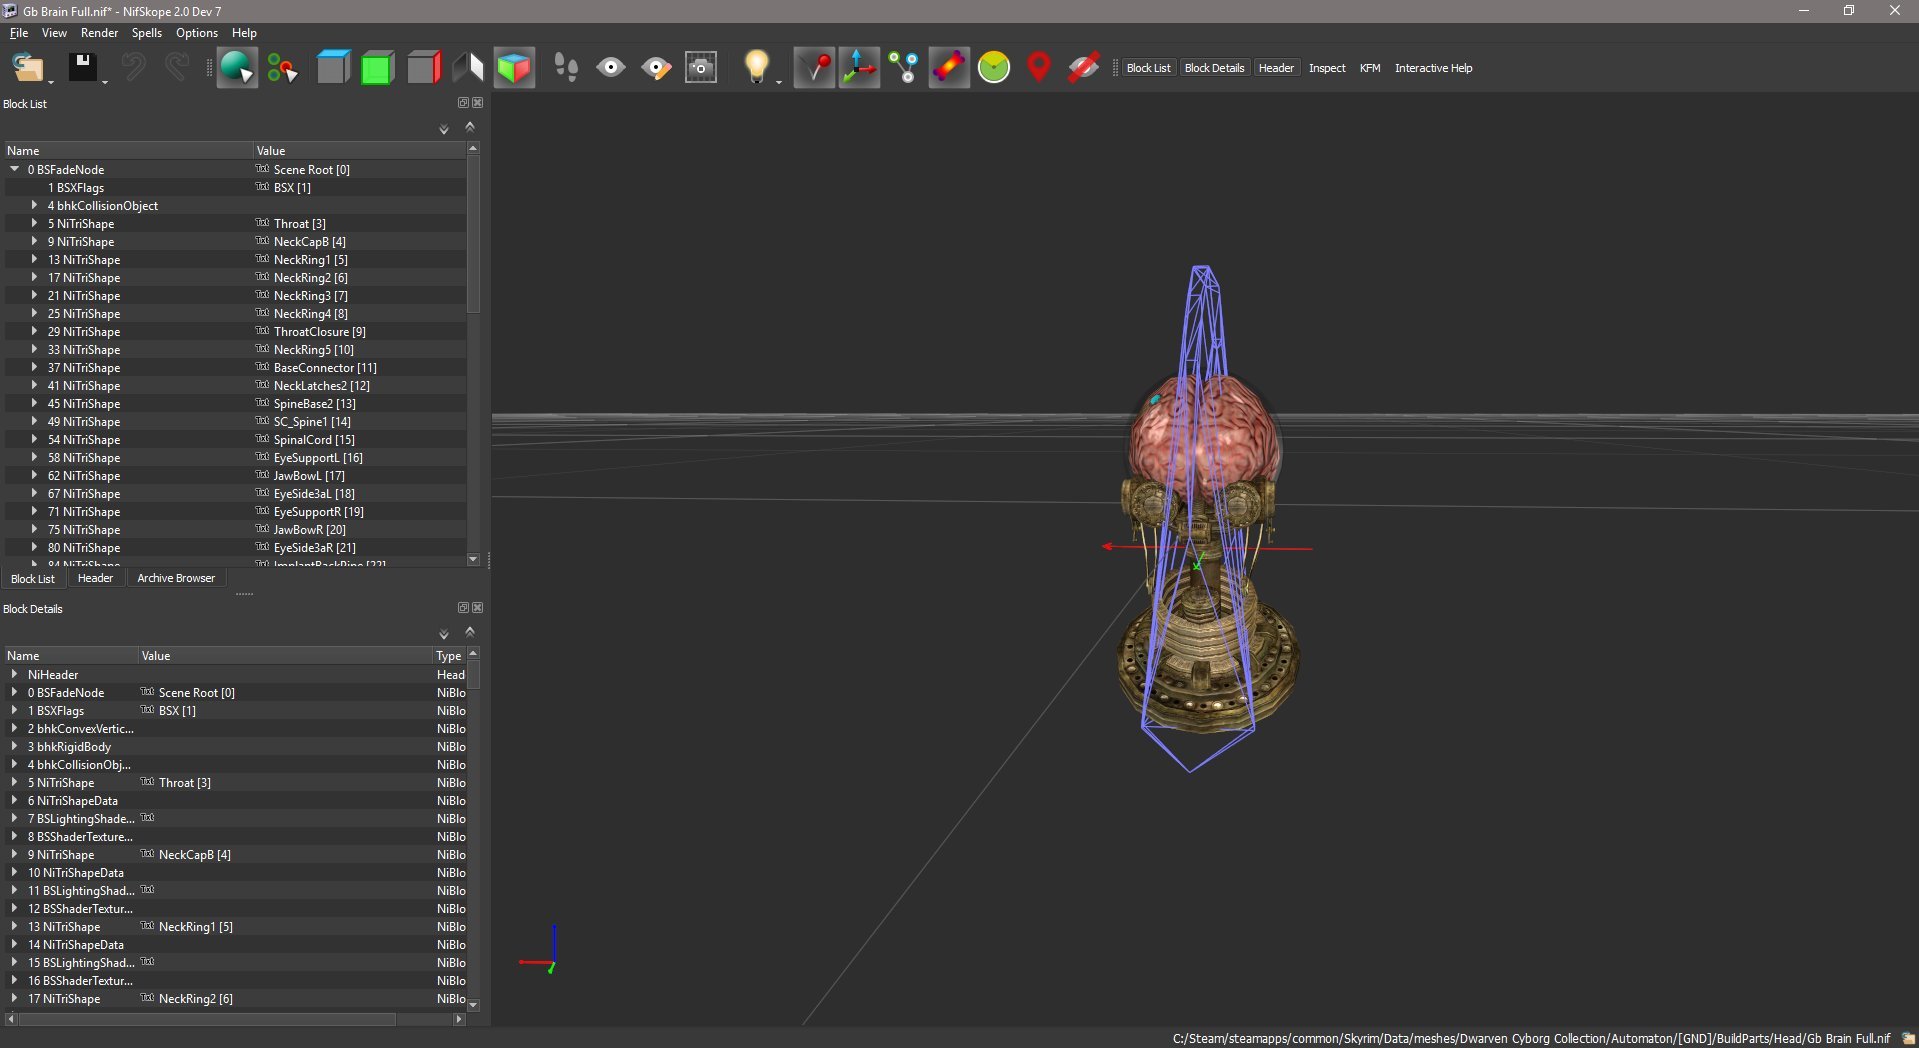Toggle the crossed-out eye hidden objects button
The image size is (1919, 1048).
[x=1084, y=68]
